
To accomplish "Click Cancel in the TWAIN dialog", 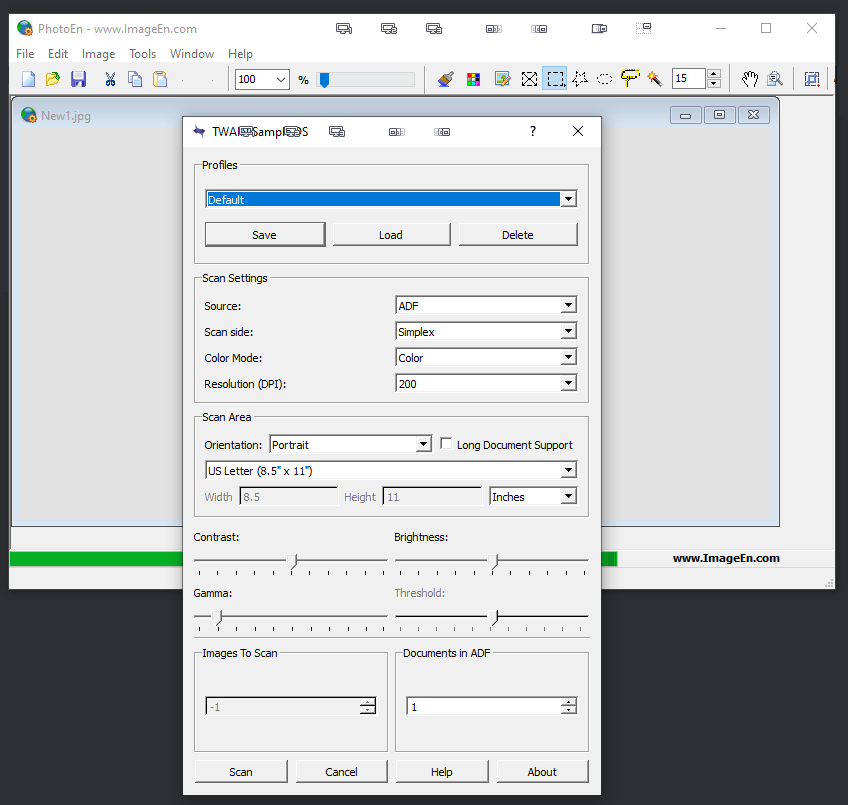I will coord(342,771).
